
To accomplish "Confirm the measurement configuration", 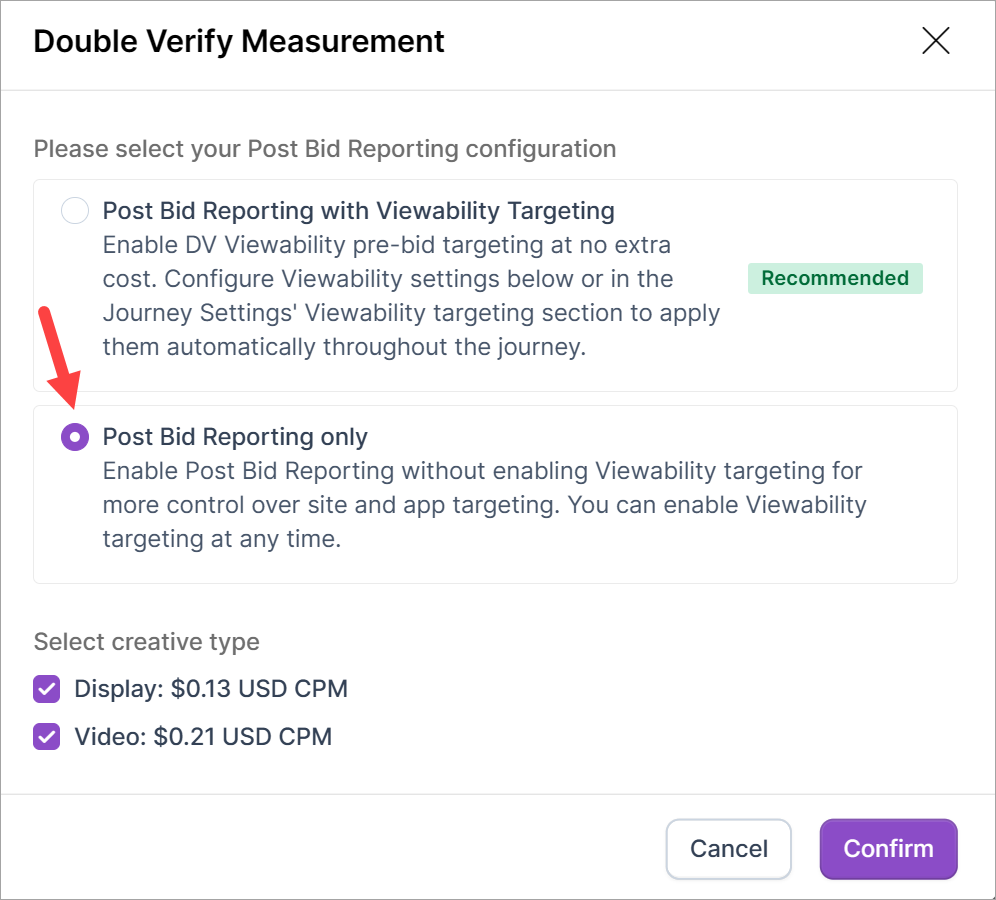I will click(888, 849).
